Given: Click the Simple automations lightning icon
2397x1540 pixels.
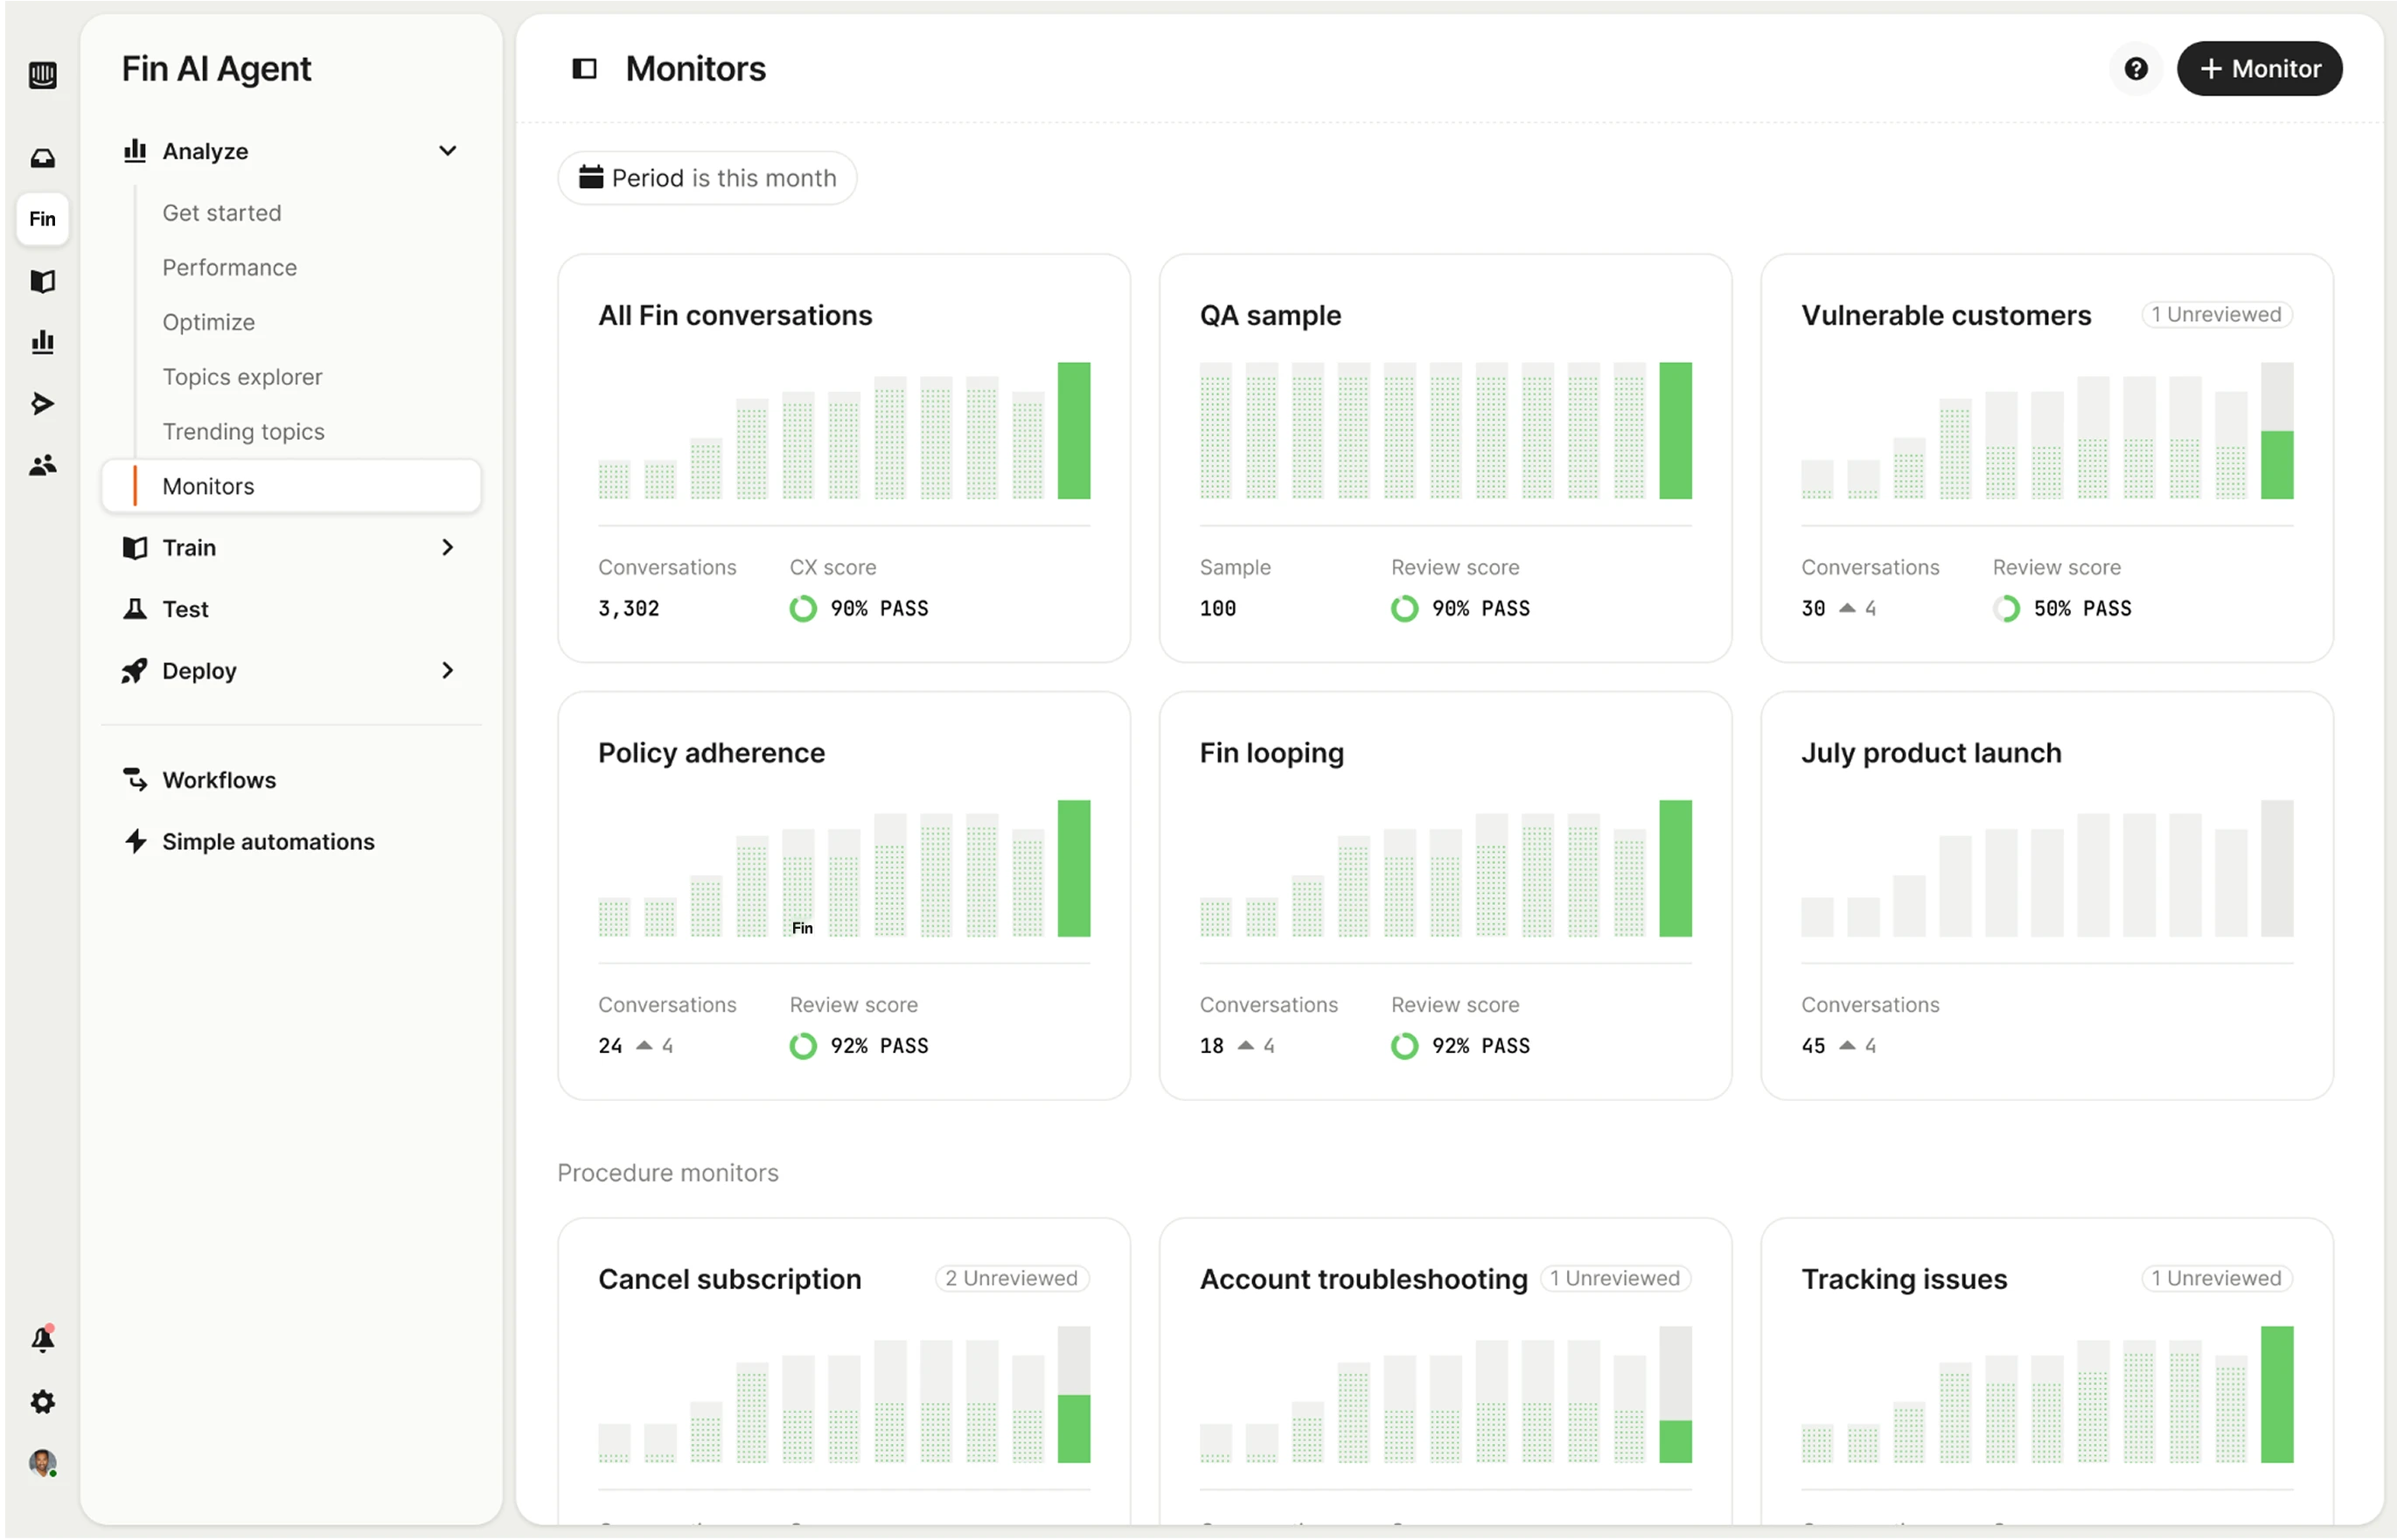Looking at the screenshot, I should tap(135, 841).
